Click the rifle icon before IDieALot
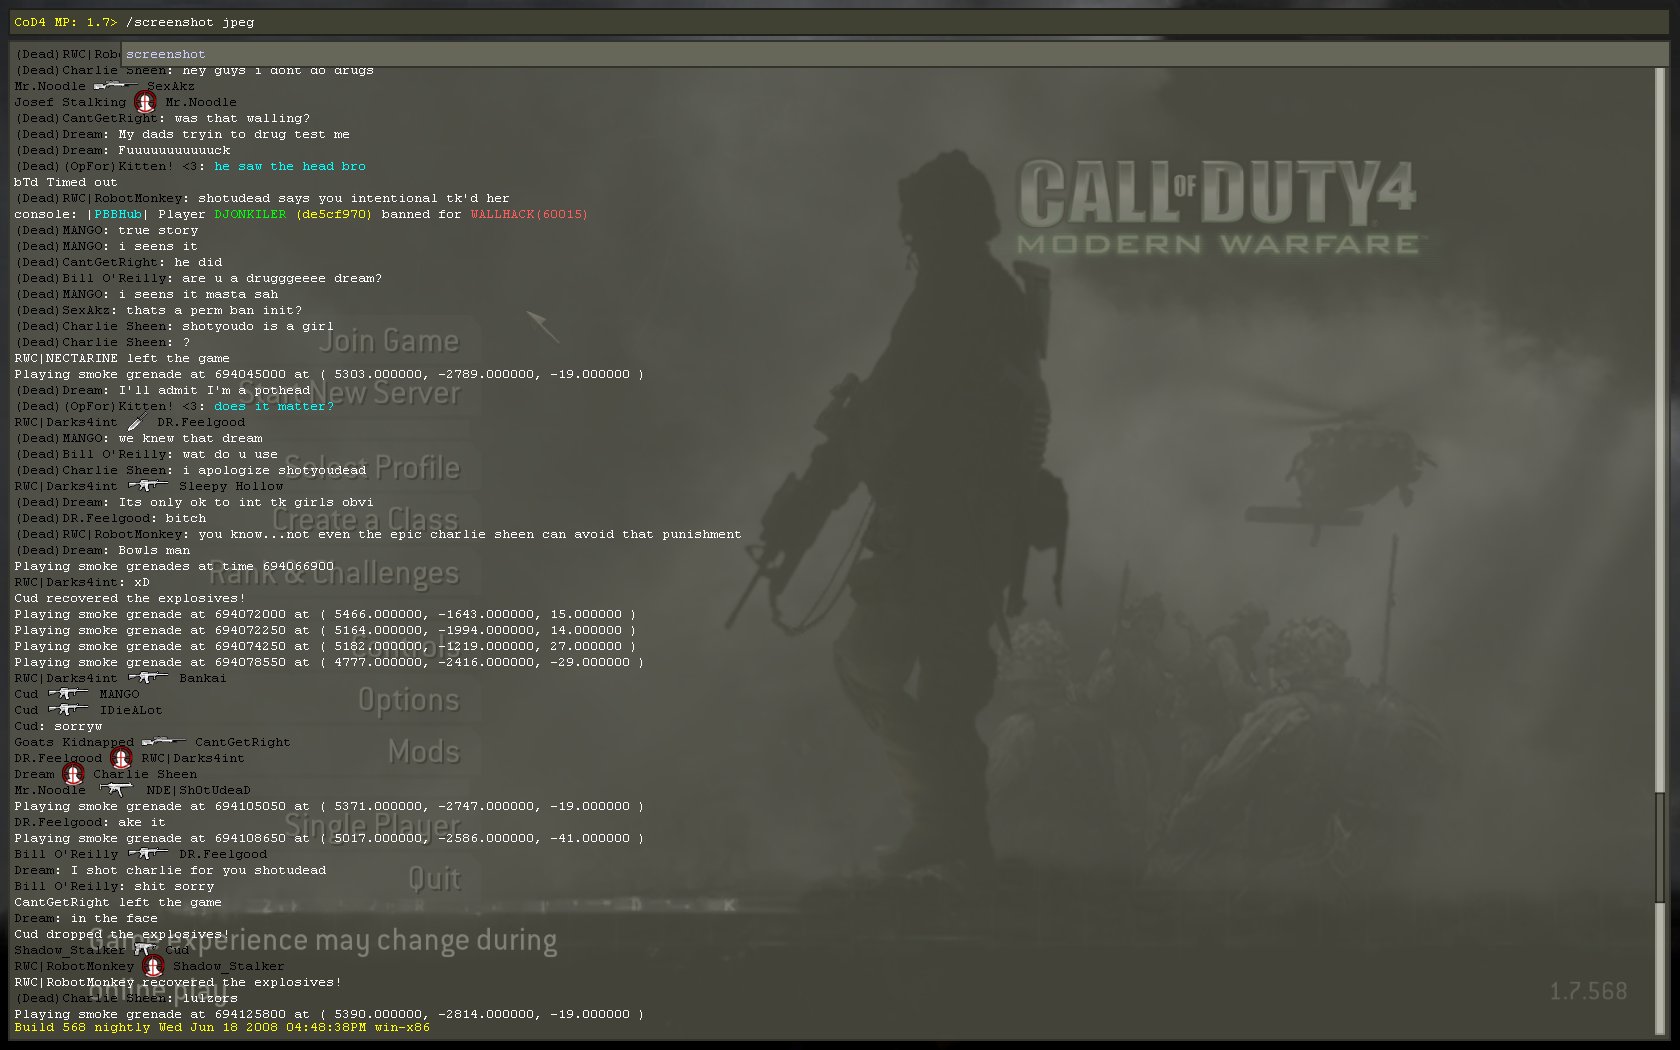This screenshot has width=1680, height=1050. click(x=68, y=710)
